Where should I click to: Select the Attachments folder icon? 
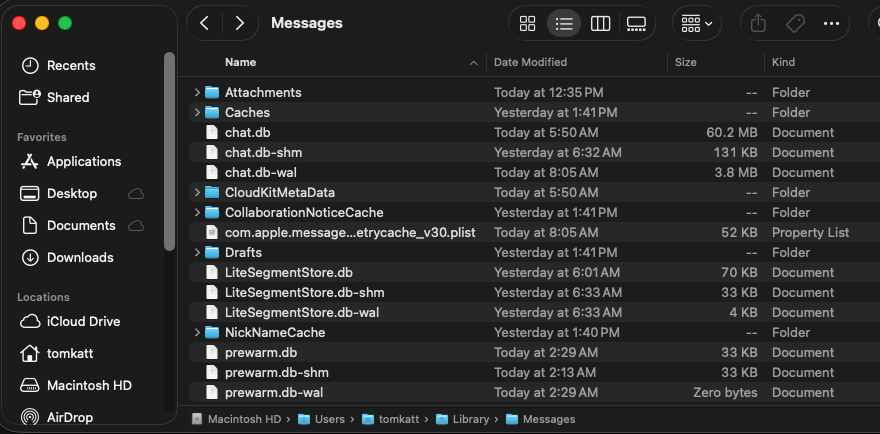coord(212,92)
